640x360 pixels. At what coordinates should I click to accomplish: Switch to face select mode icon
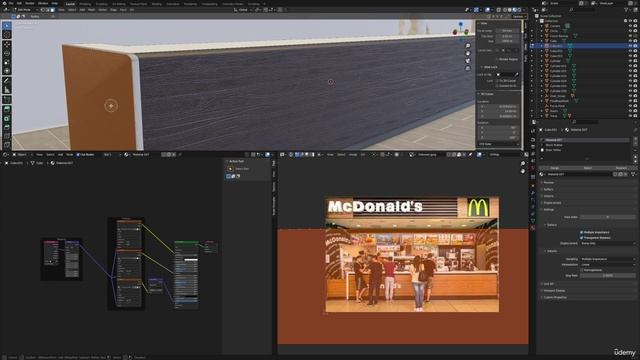pyautogui.click(x=52, y=10)
